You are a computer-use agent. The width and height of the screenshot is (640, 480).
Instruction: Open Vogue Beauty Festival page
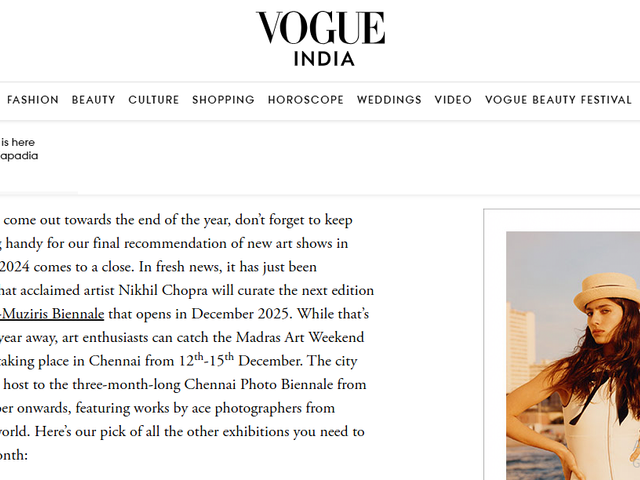coord(558,100)
